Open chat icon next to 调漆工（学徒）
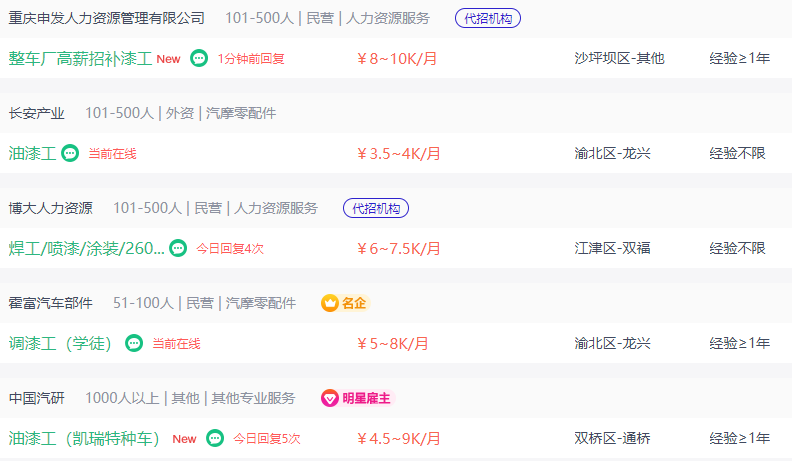Screen dimensions: 792x461 [x=134, y=343]
